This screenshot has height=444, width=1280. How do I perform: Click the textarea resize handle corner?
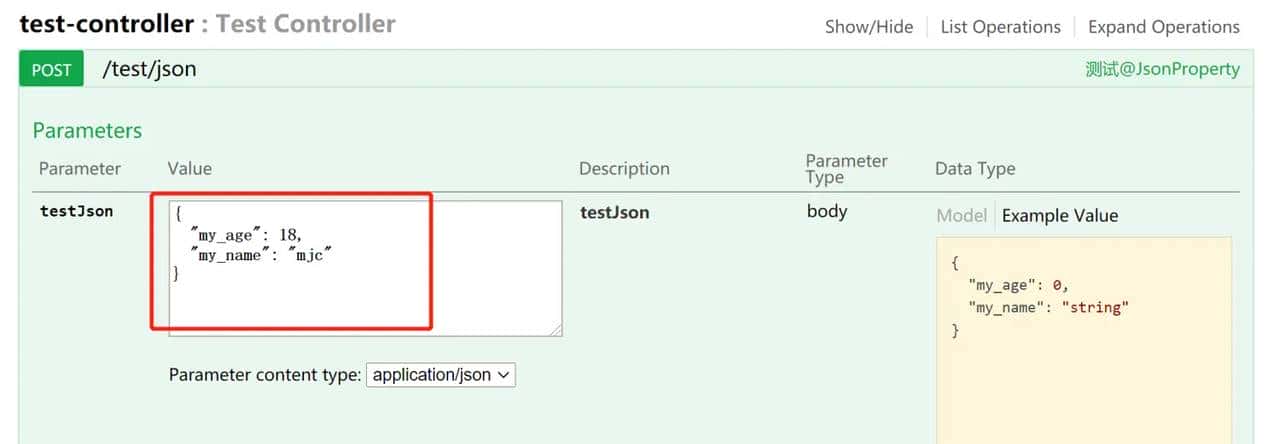(556, 330)
